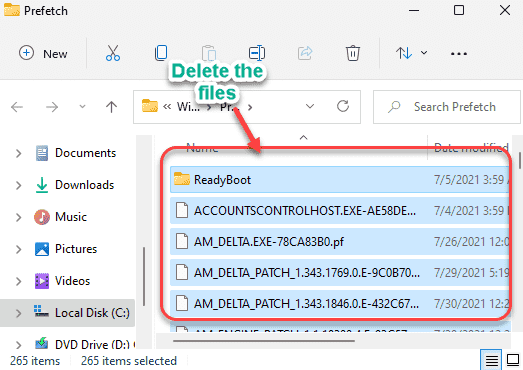The width and height of the screenshot is (523, 370).
Task: Open the recent locations chevron
Action: pyautogui.click(x=82, y=107)
